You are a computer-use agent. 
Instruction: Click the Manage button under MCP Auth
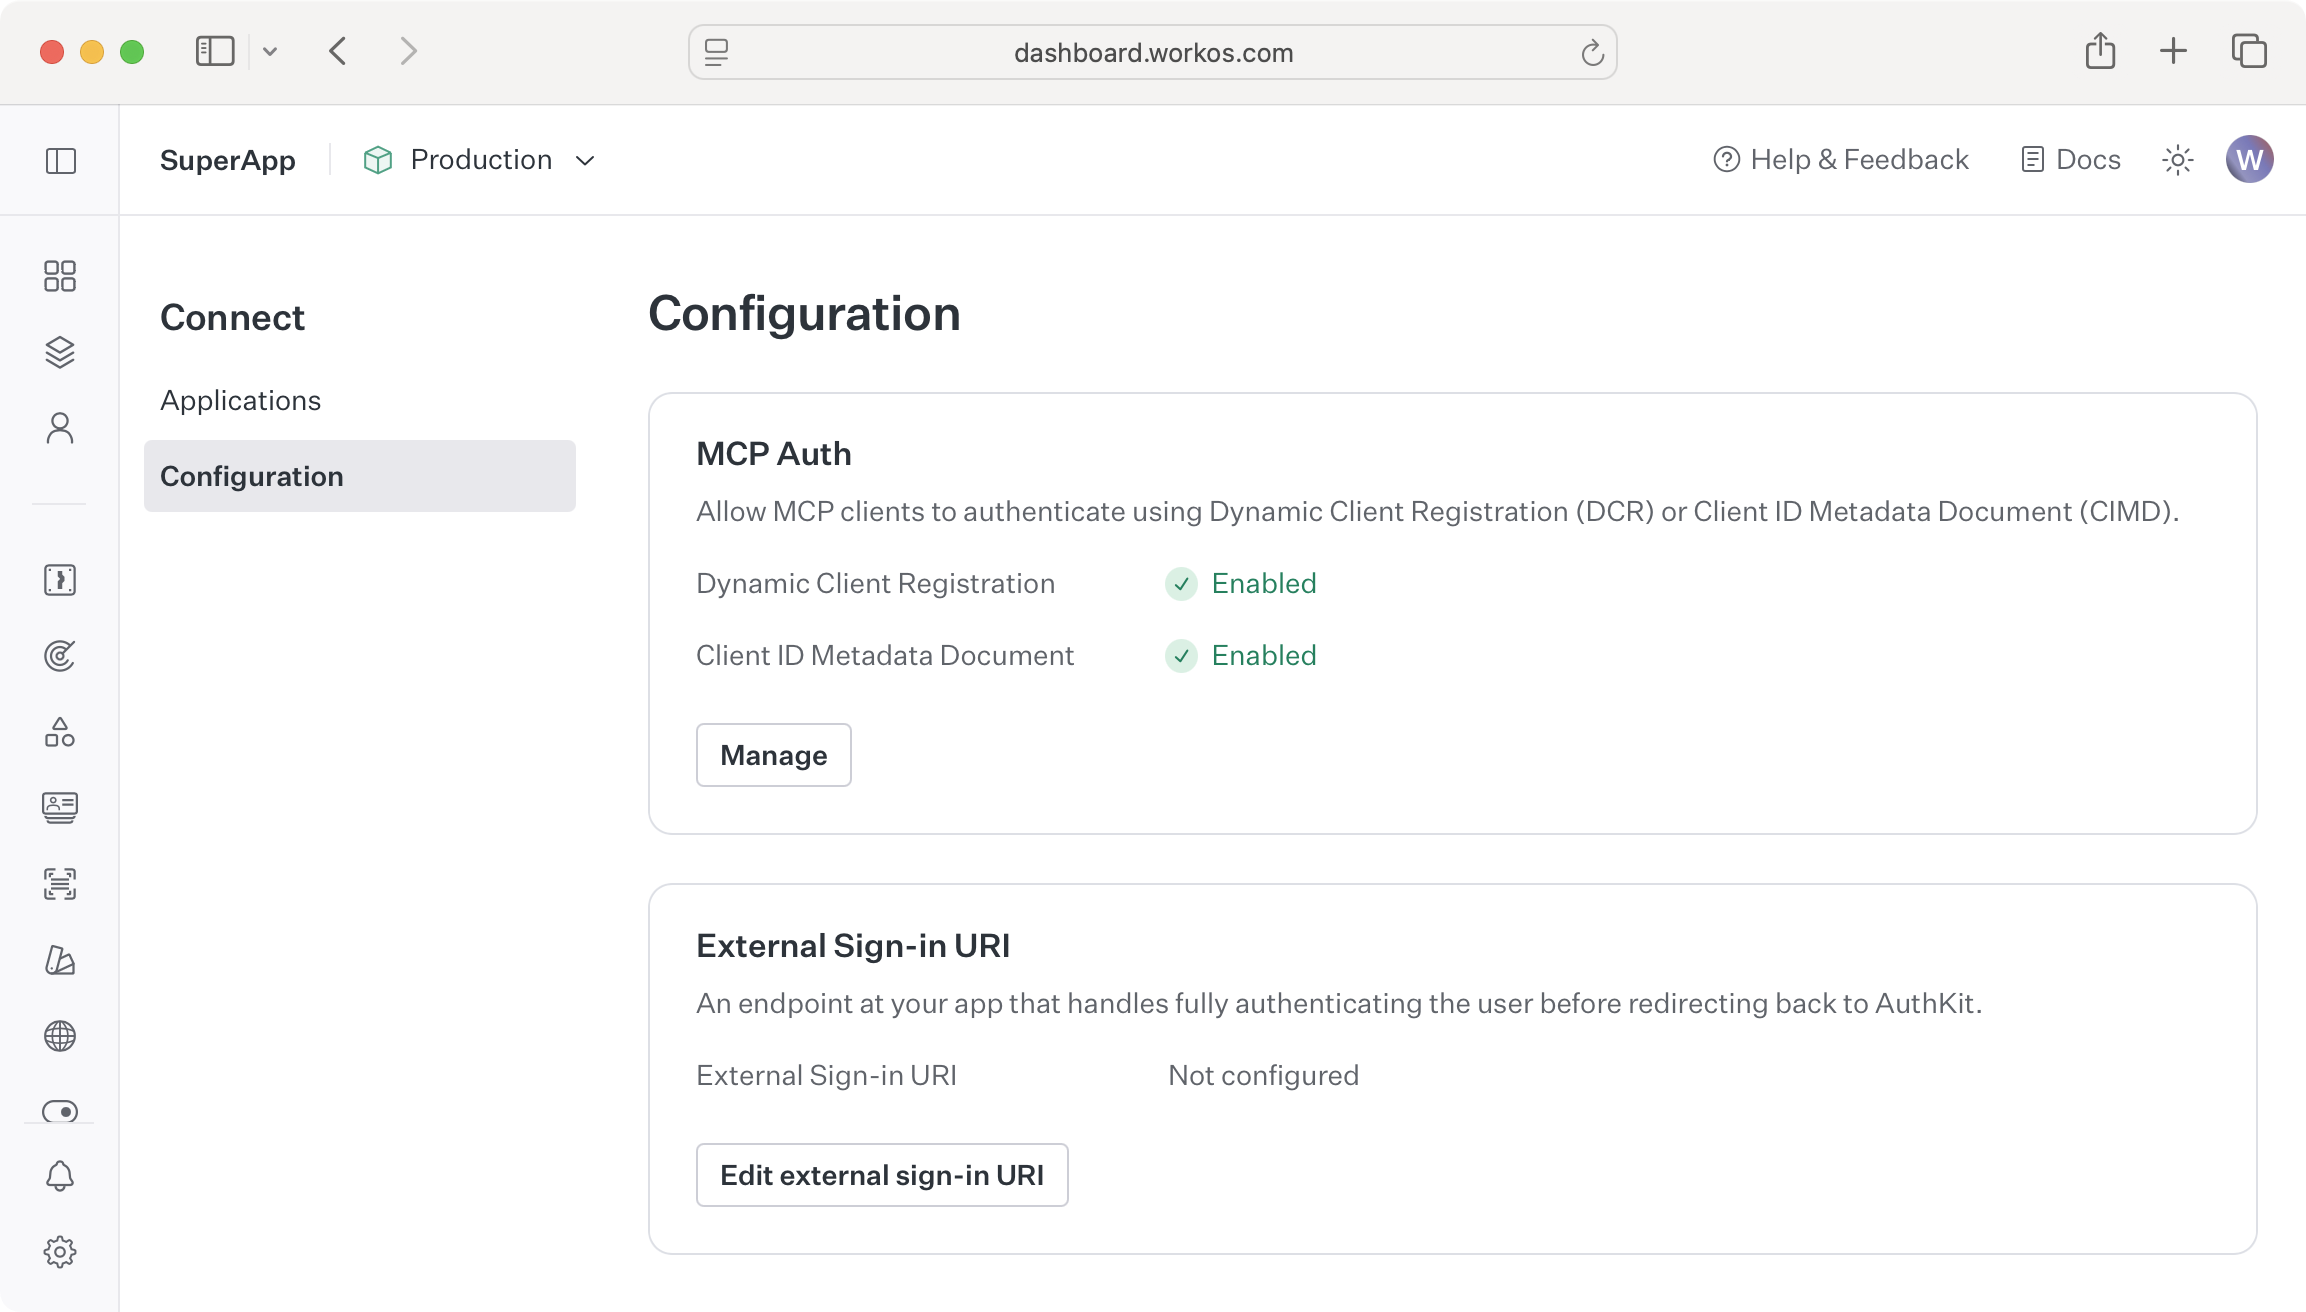[x=773, y=755]
